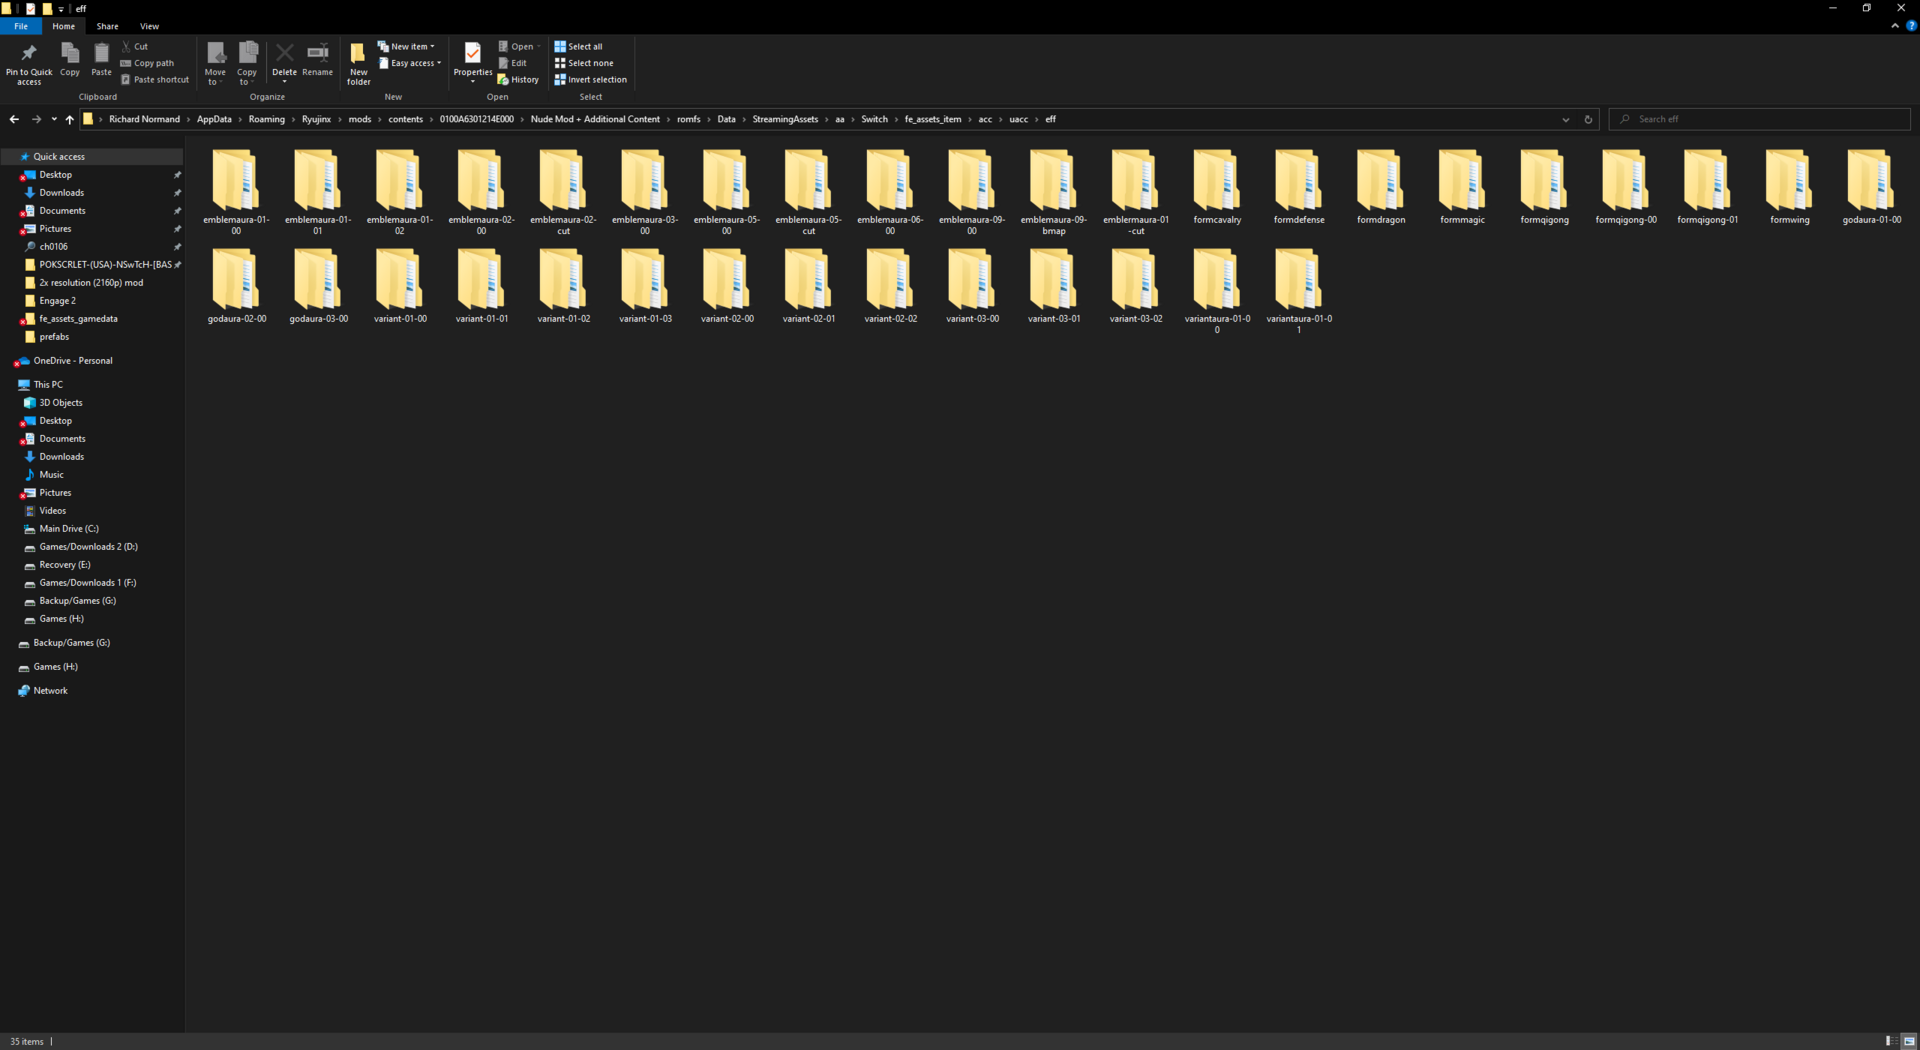Select the emblemaura-09-bmap folder

pyautogui.click(x=1054, y=192)
